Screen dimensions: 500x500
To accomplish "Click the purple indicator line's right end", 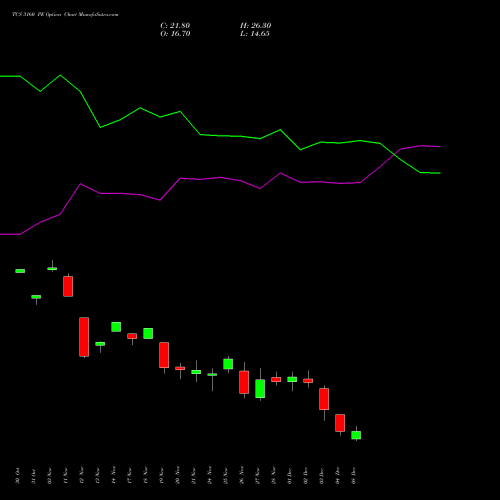I will pyautogui.click(x=439, y=146).
